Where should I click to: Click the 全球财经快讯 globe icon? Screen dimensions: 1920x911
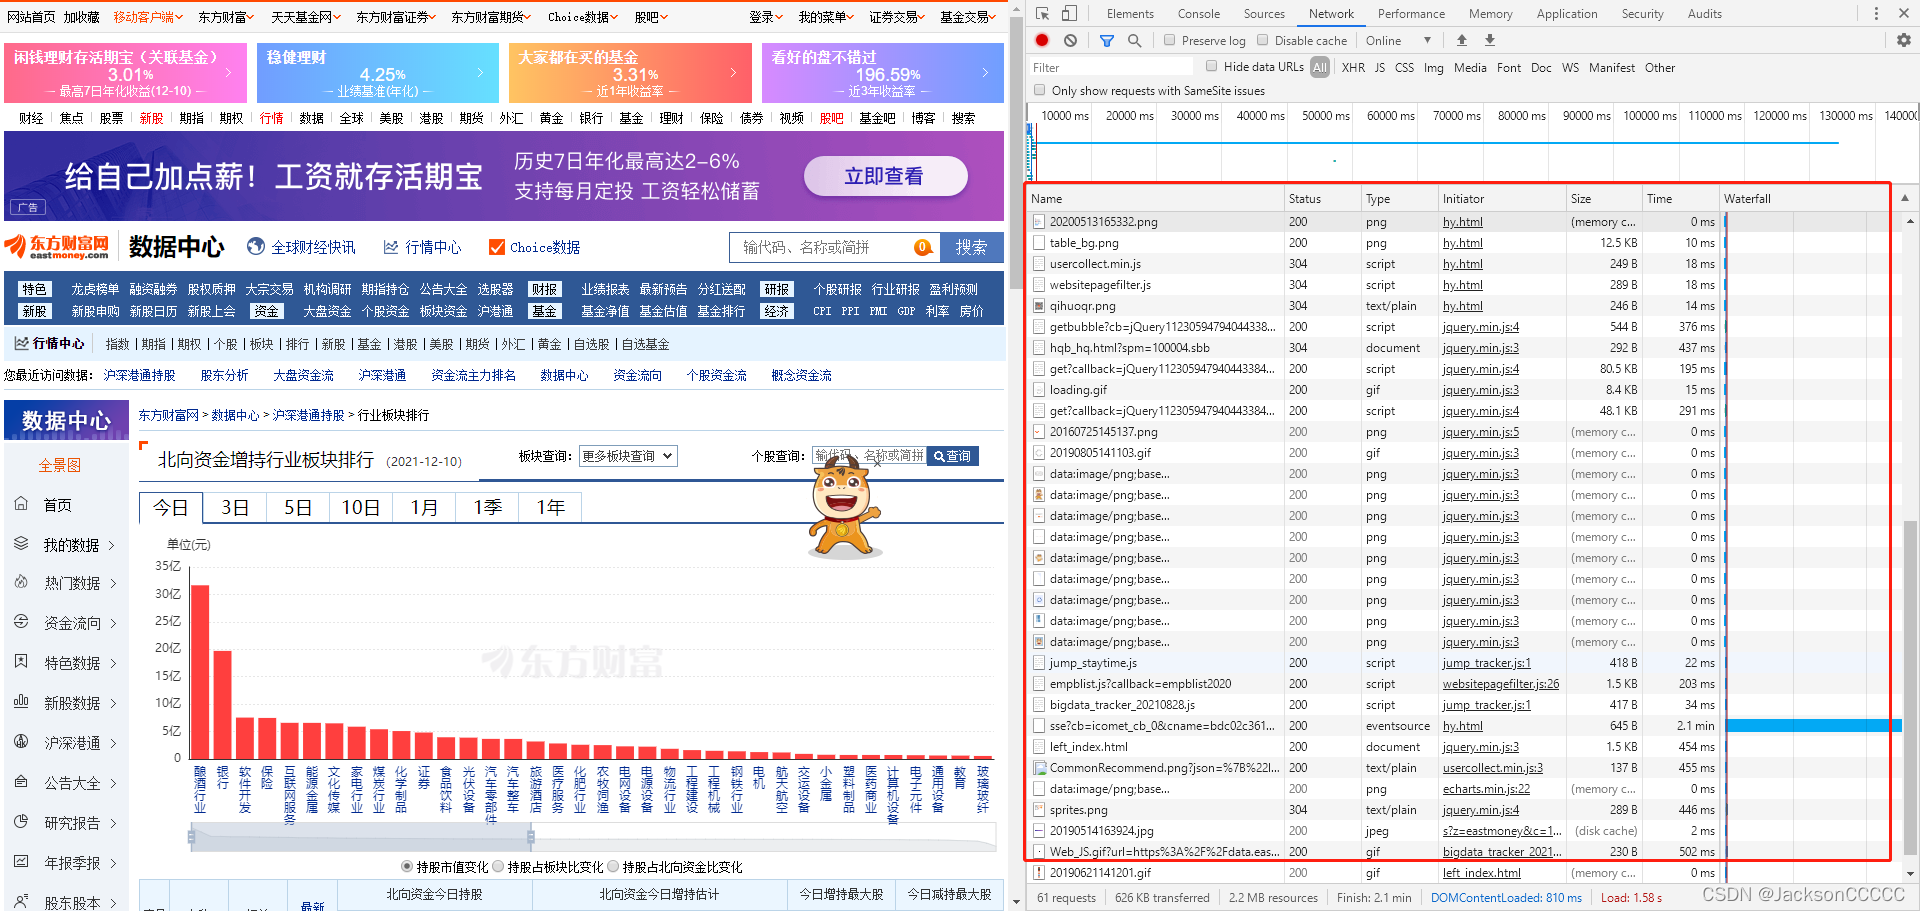point(256,247)
